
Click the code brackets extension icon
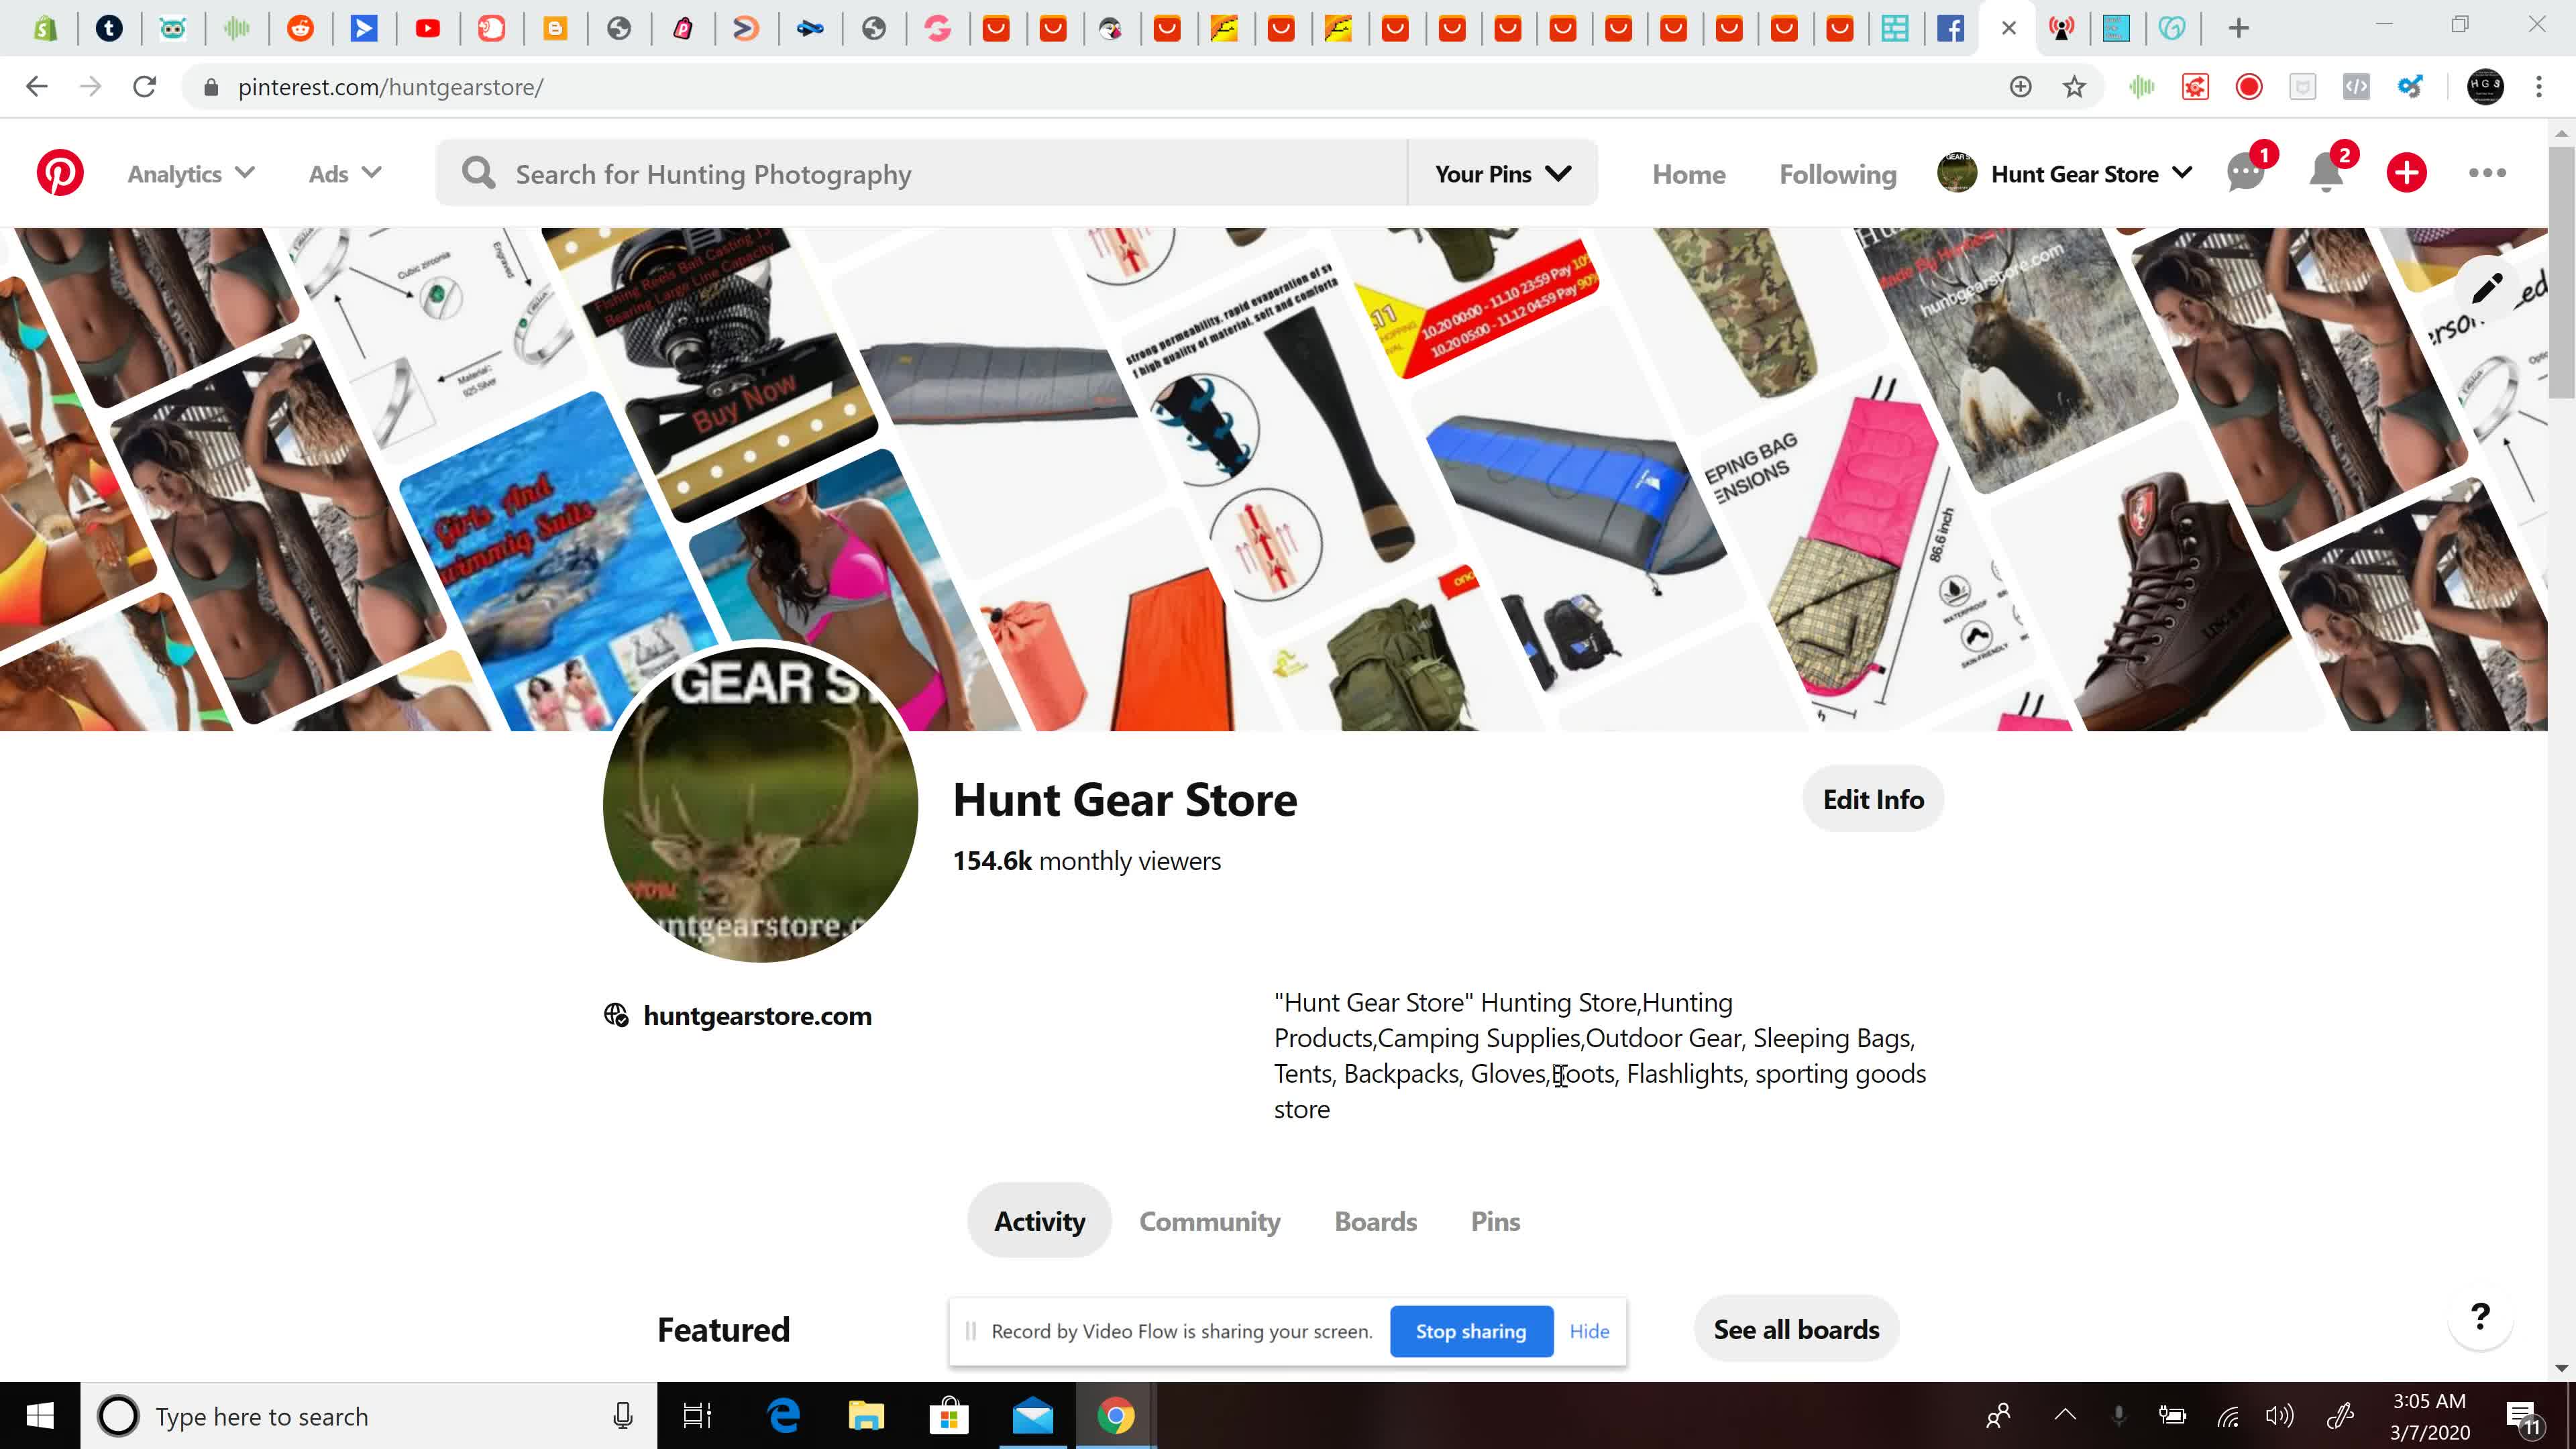[x=2356, y=87]
